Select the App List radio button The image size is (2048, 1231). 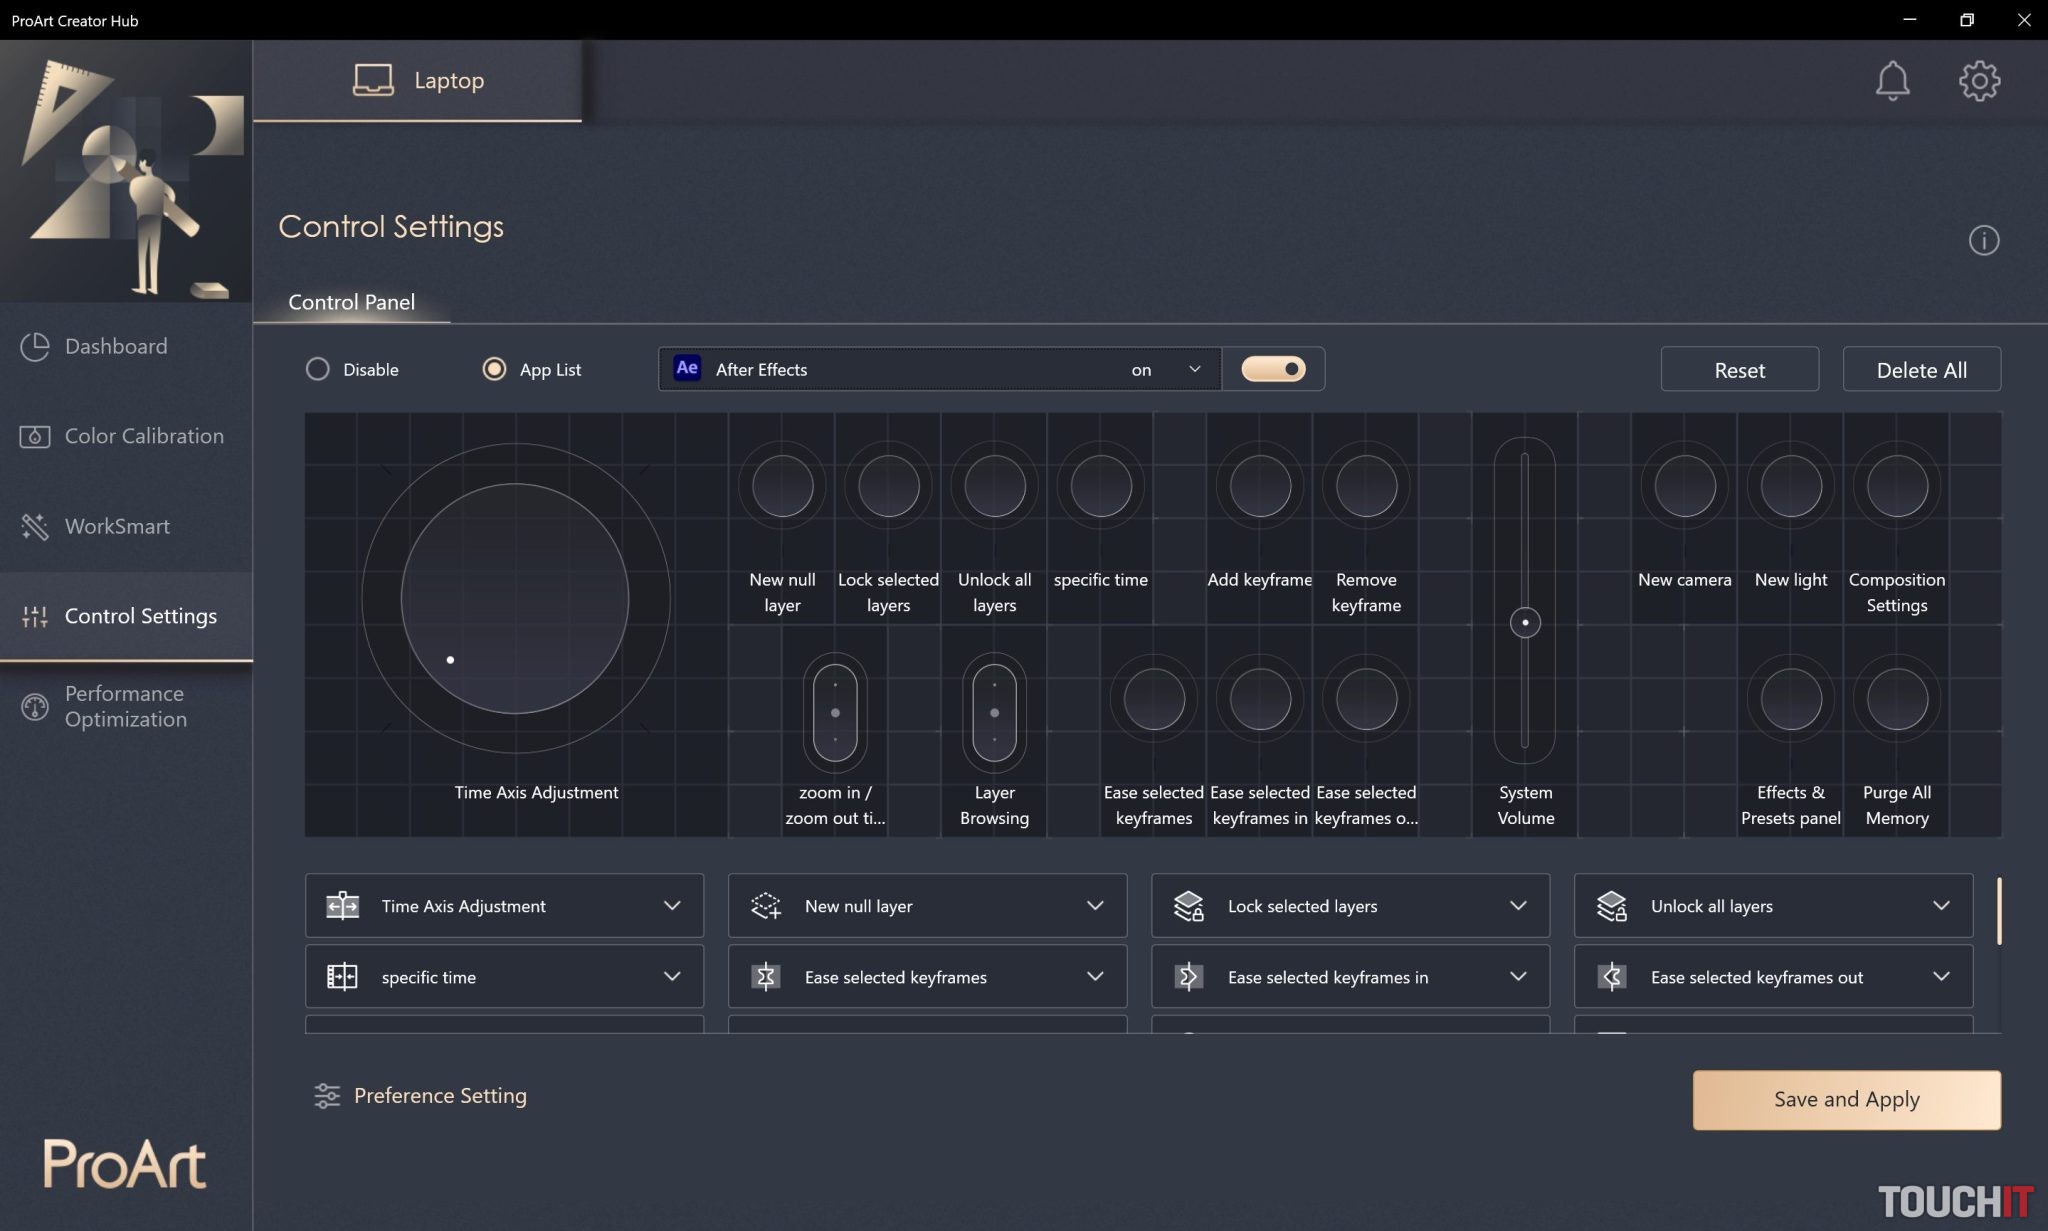click(x=494, y=369)
